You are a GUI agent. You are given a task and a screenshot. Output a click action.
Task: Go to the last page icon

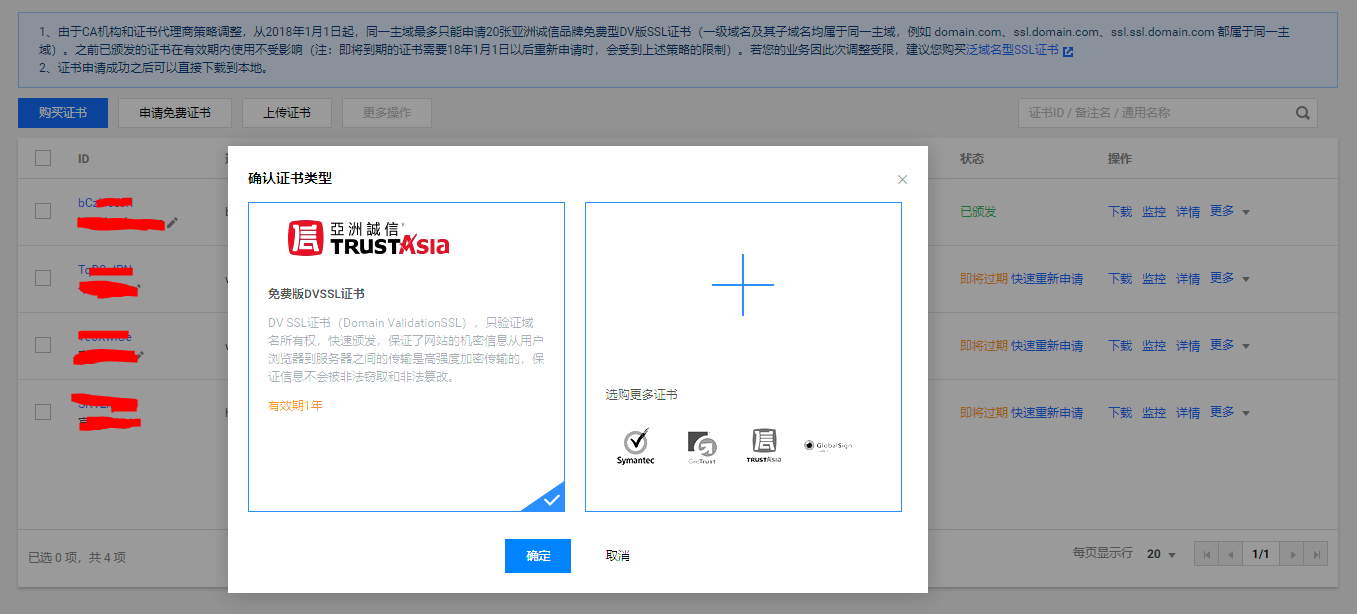click(1317, 554)
